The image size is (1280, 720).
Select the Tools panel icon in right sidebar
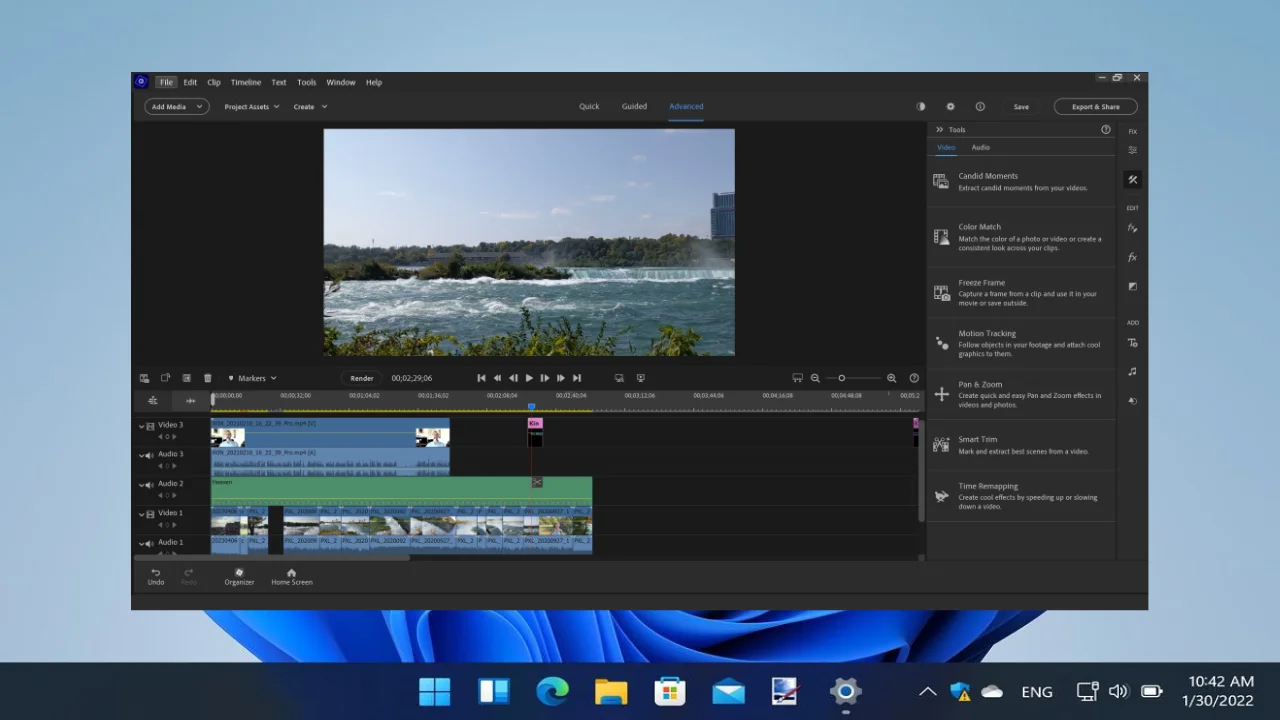coord(1133,180)
